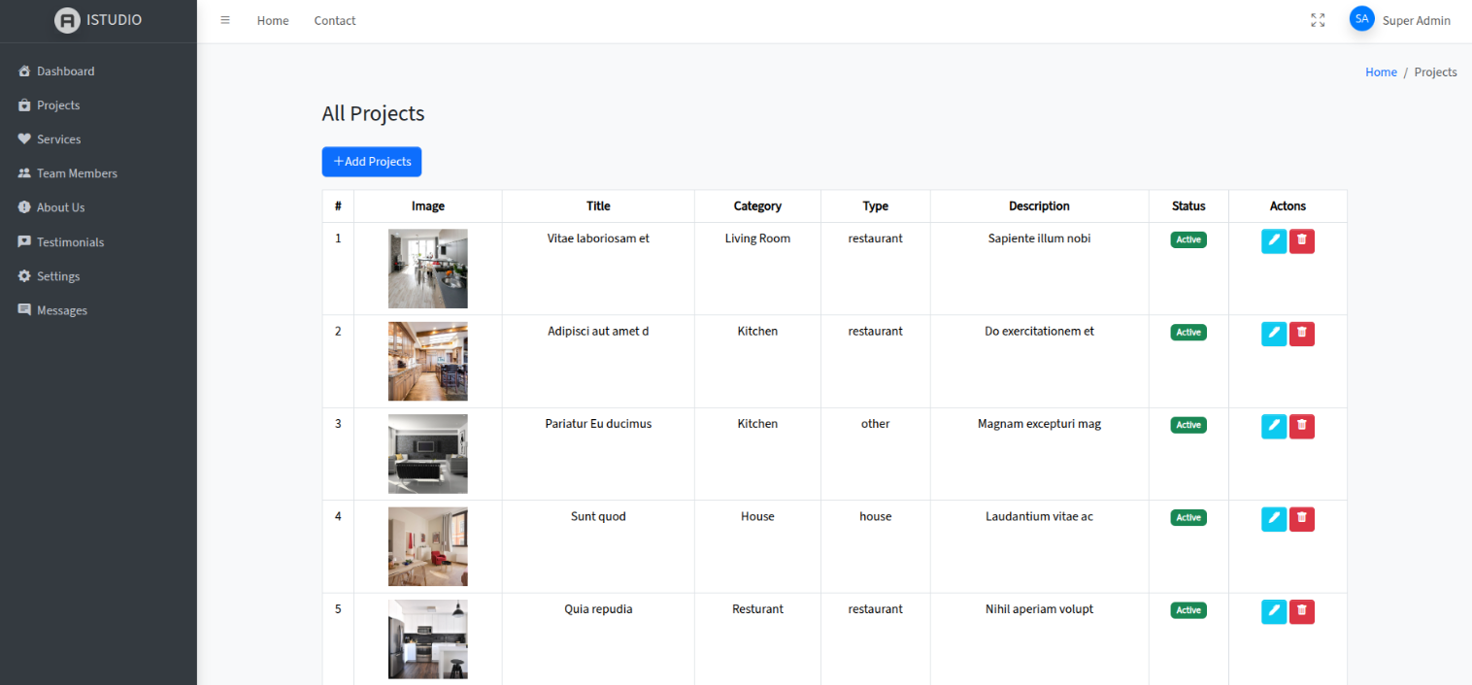Viewport: 1472px width, 685px height.
Task: Go to Services in the sidebar
Action: 58,139
